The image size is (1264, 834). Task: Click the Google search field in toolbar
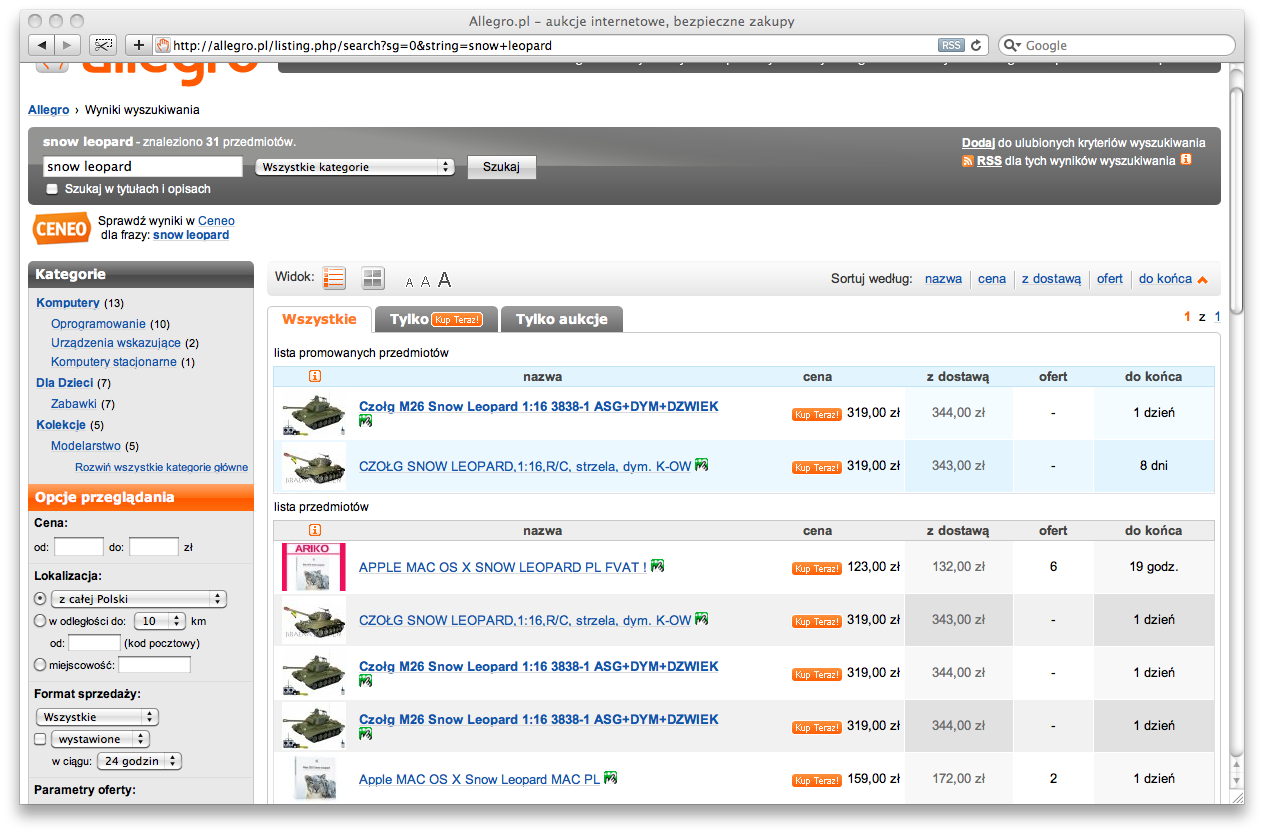[1117, 45]
